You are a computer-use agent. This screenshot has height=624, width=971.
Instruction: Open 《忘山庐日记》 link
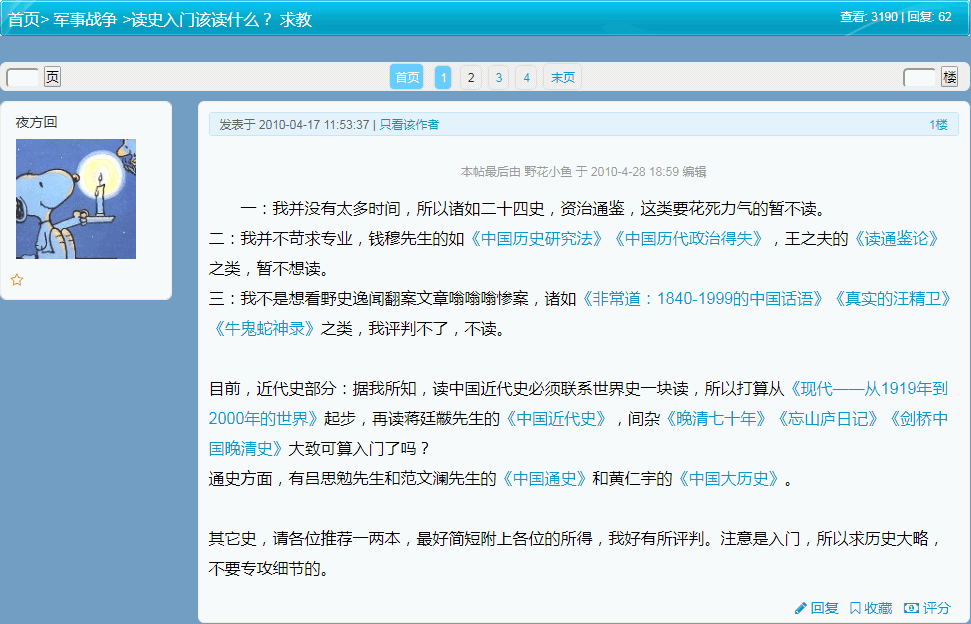828,419
